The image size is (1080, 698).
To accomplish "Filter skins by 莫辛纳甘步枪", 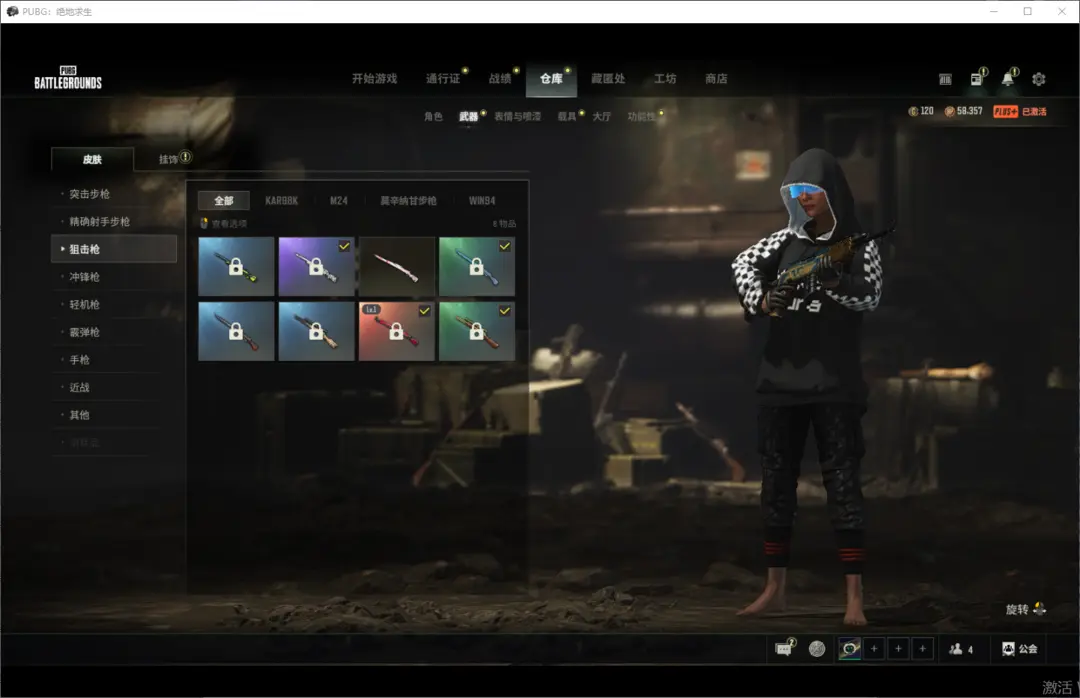I will (x=408, y=201).
